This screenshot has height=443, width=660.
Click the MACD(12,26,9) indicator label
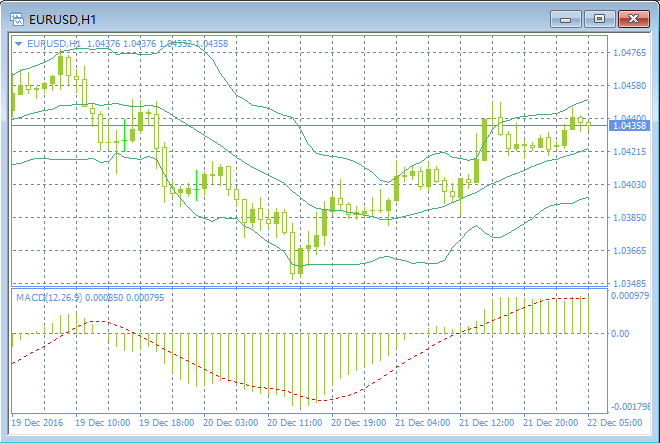[x=49, y=298]
